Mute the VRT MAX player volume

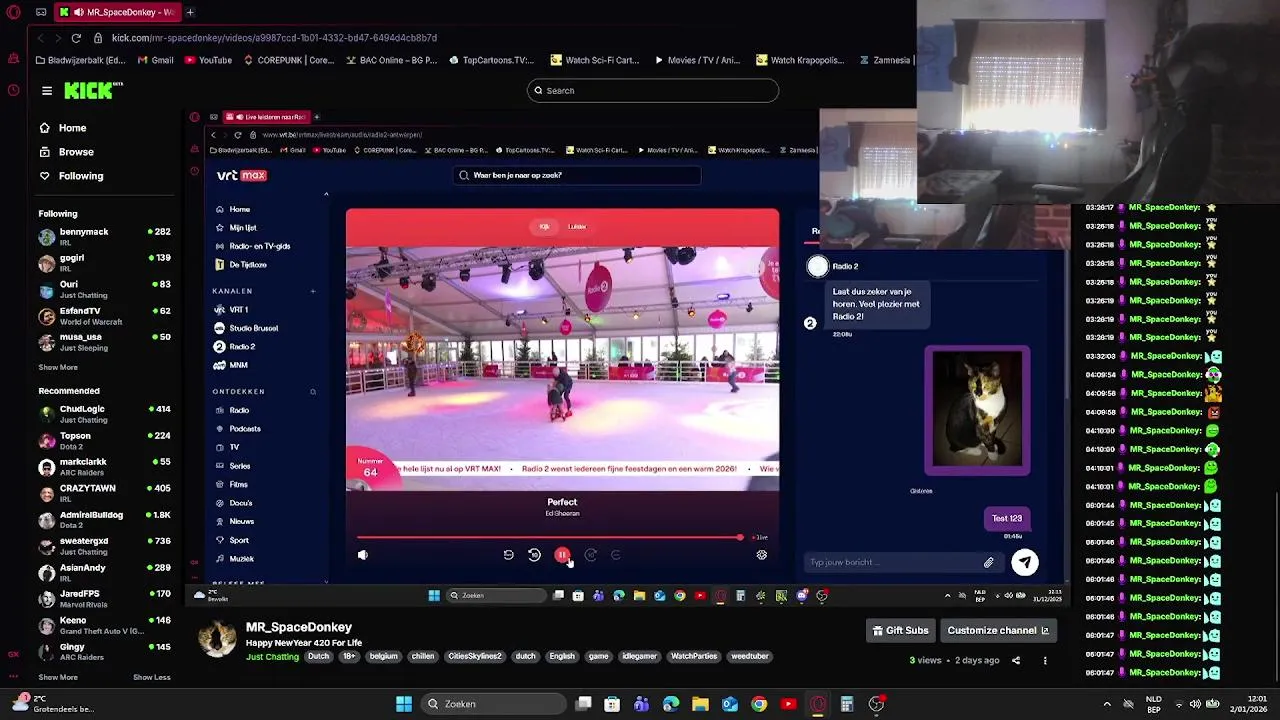pyautogui.click(x=362, y=555)
